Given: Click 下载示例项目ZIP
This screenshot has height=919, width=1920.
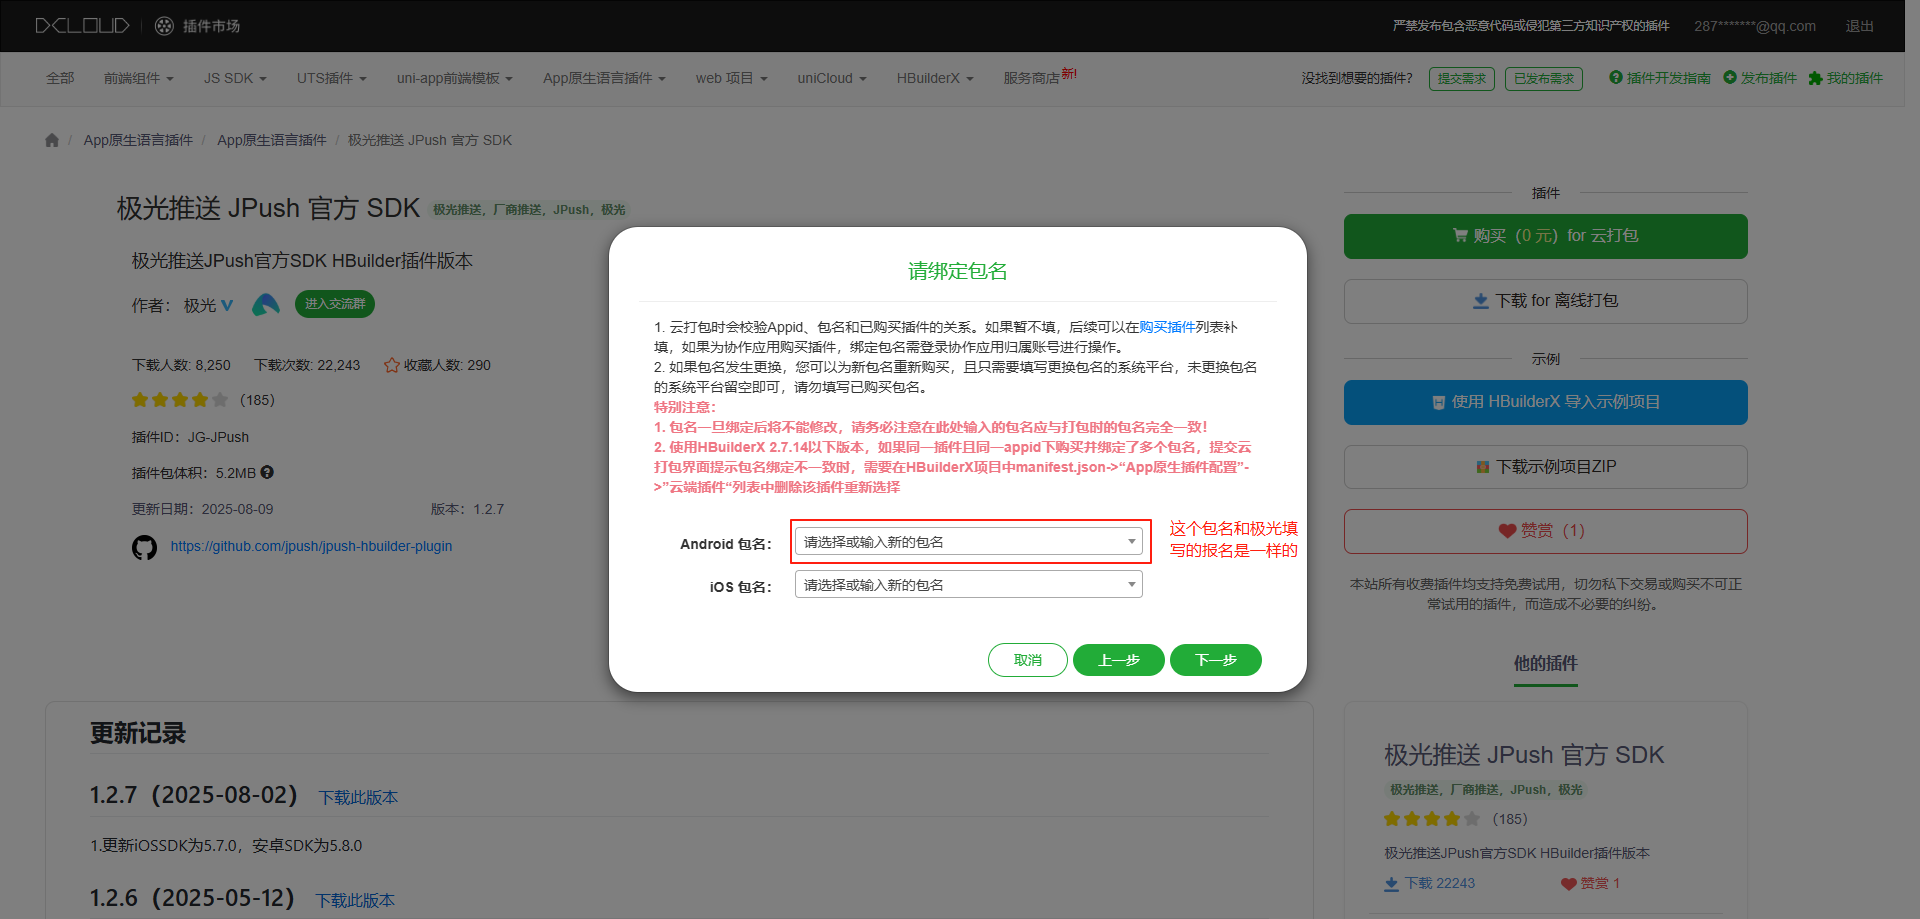Looking at the screenshot, I should pyautogui.click(x=1545, y=467).
